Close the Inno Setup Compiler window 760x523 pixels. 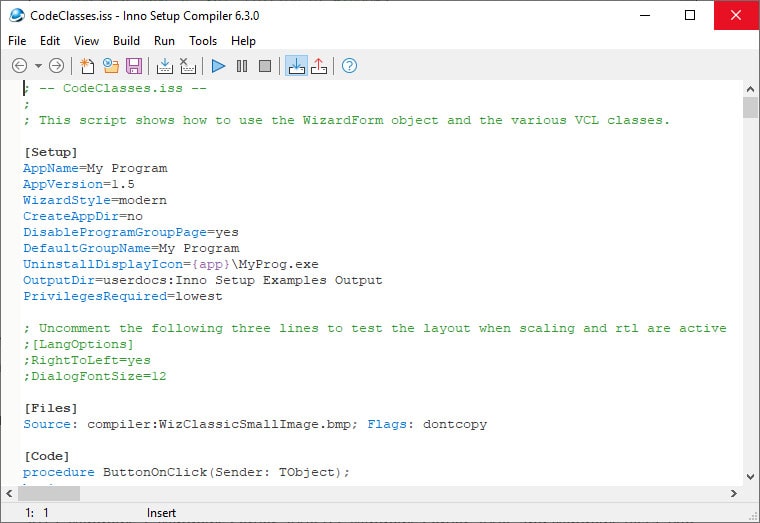[x=736, y=16]
